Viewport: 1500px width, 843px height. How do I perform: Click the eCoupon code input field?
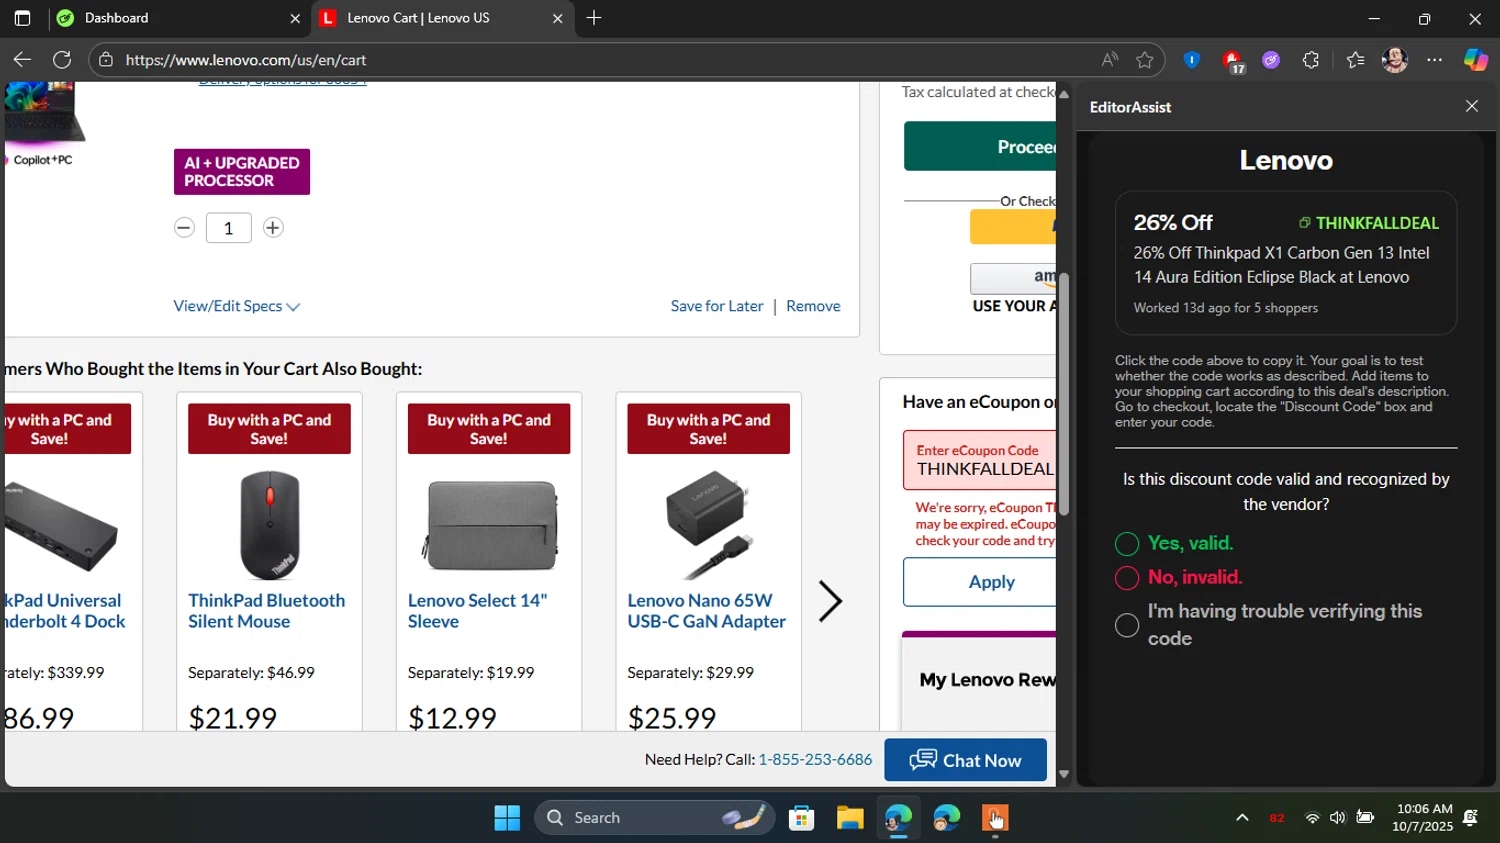[980, 460]
